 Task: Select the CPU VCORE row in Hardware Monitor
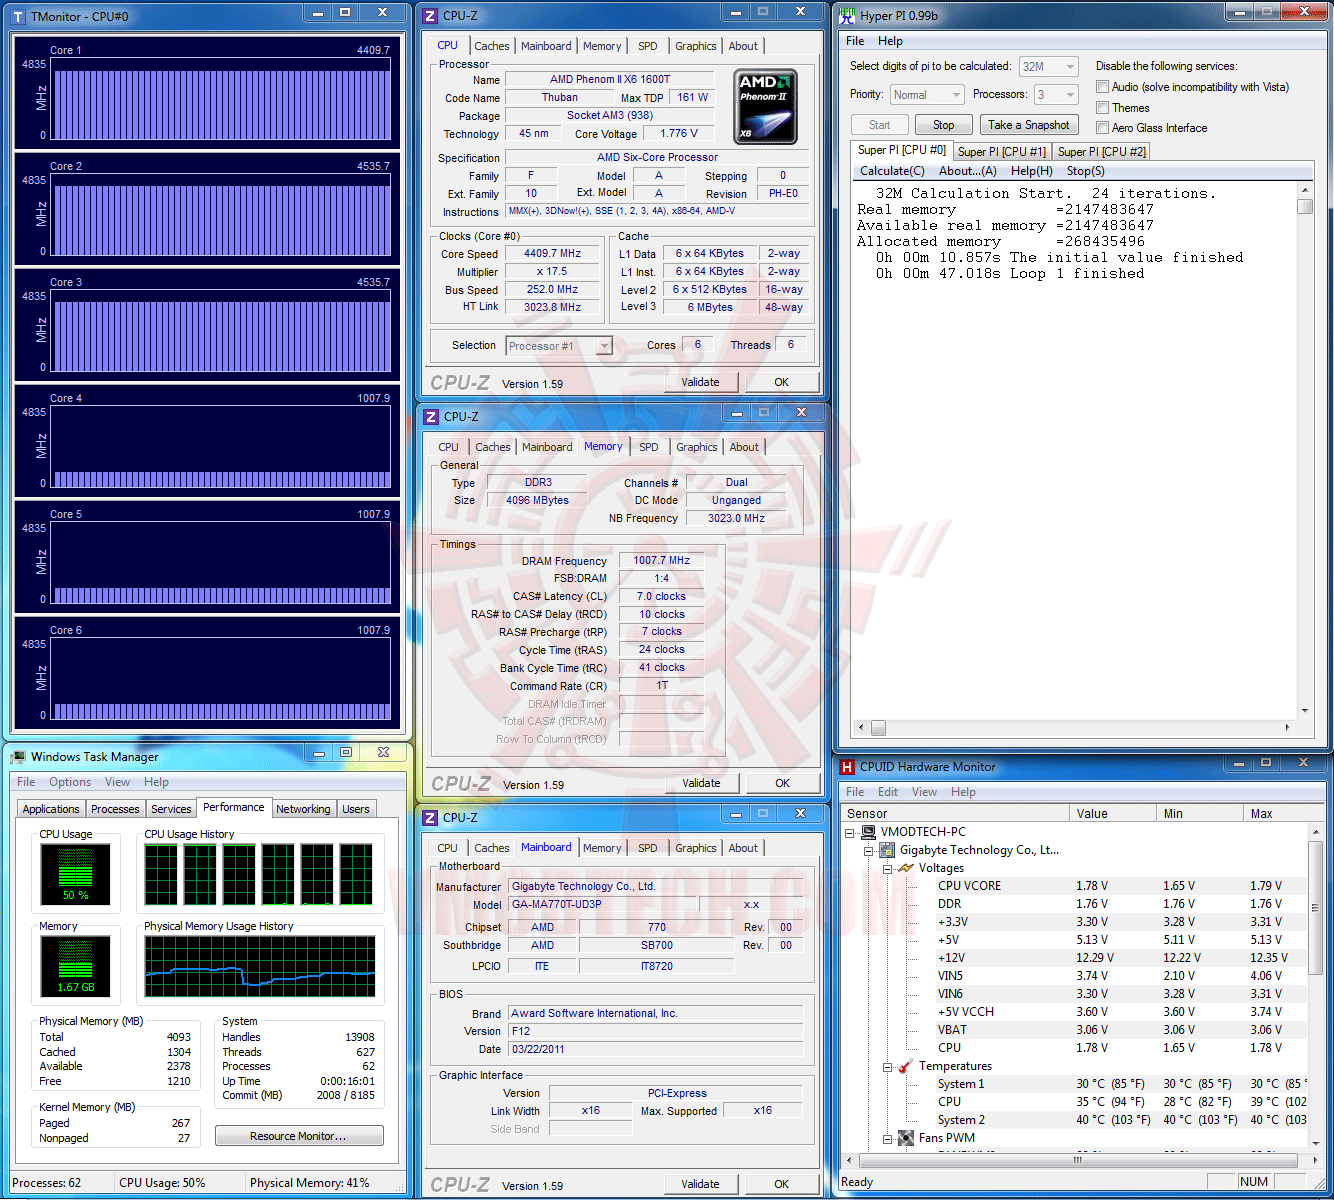(1075, 886)
